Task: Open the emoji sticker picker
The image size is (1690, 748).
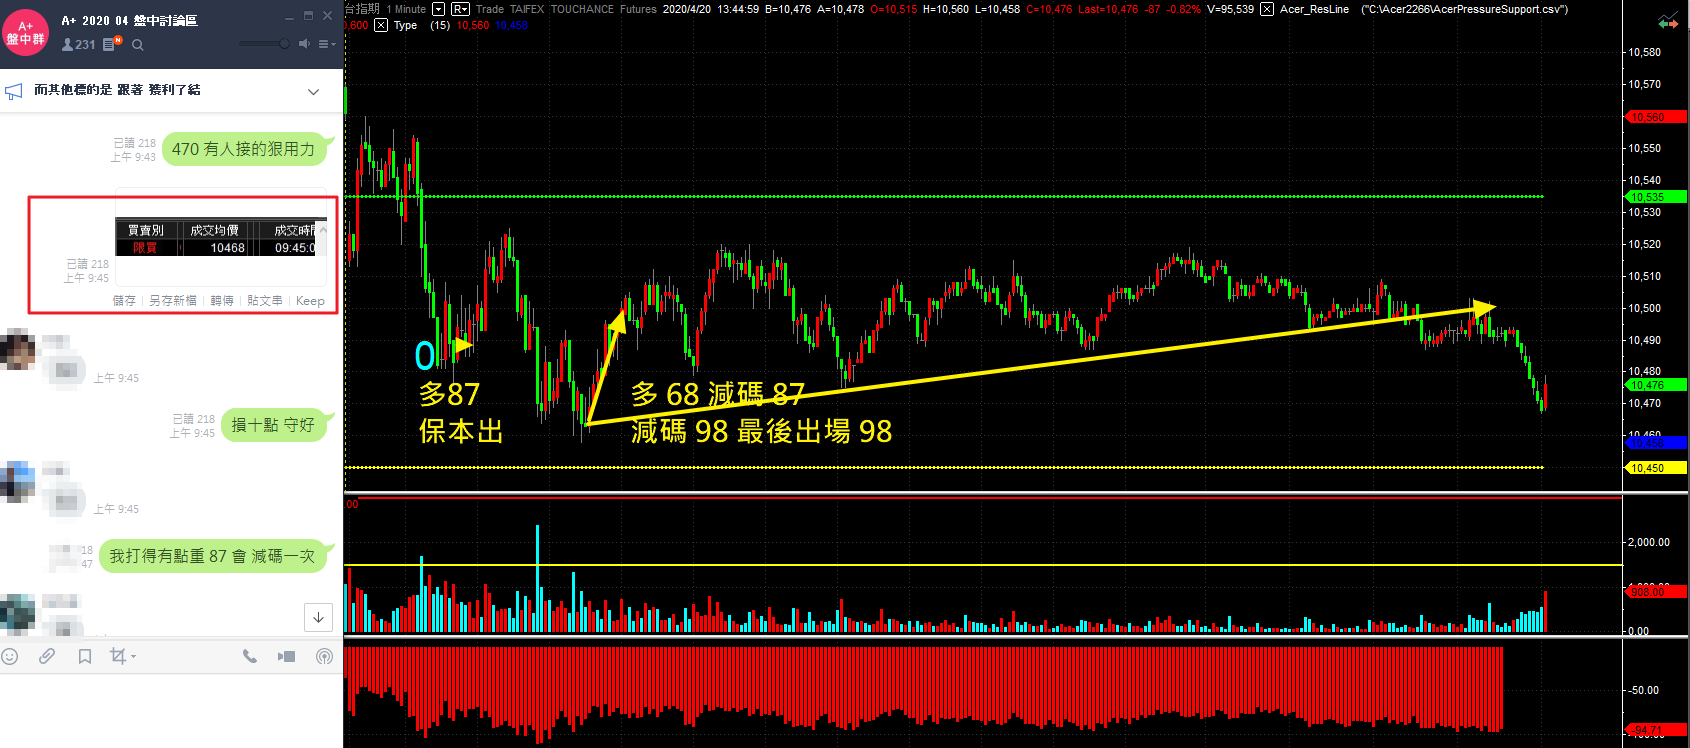Action: tap(10, 656)
